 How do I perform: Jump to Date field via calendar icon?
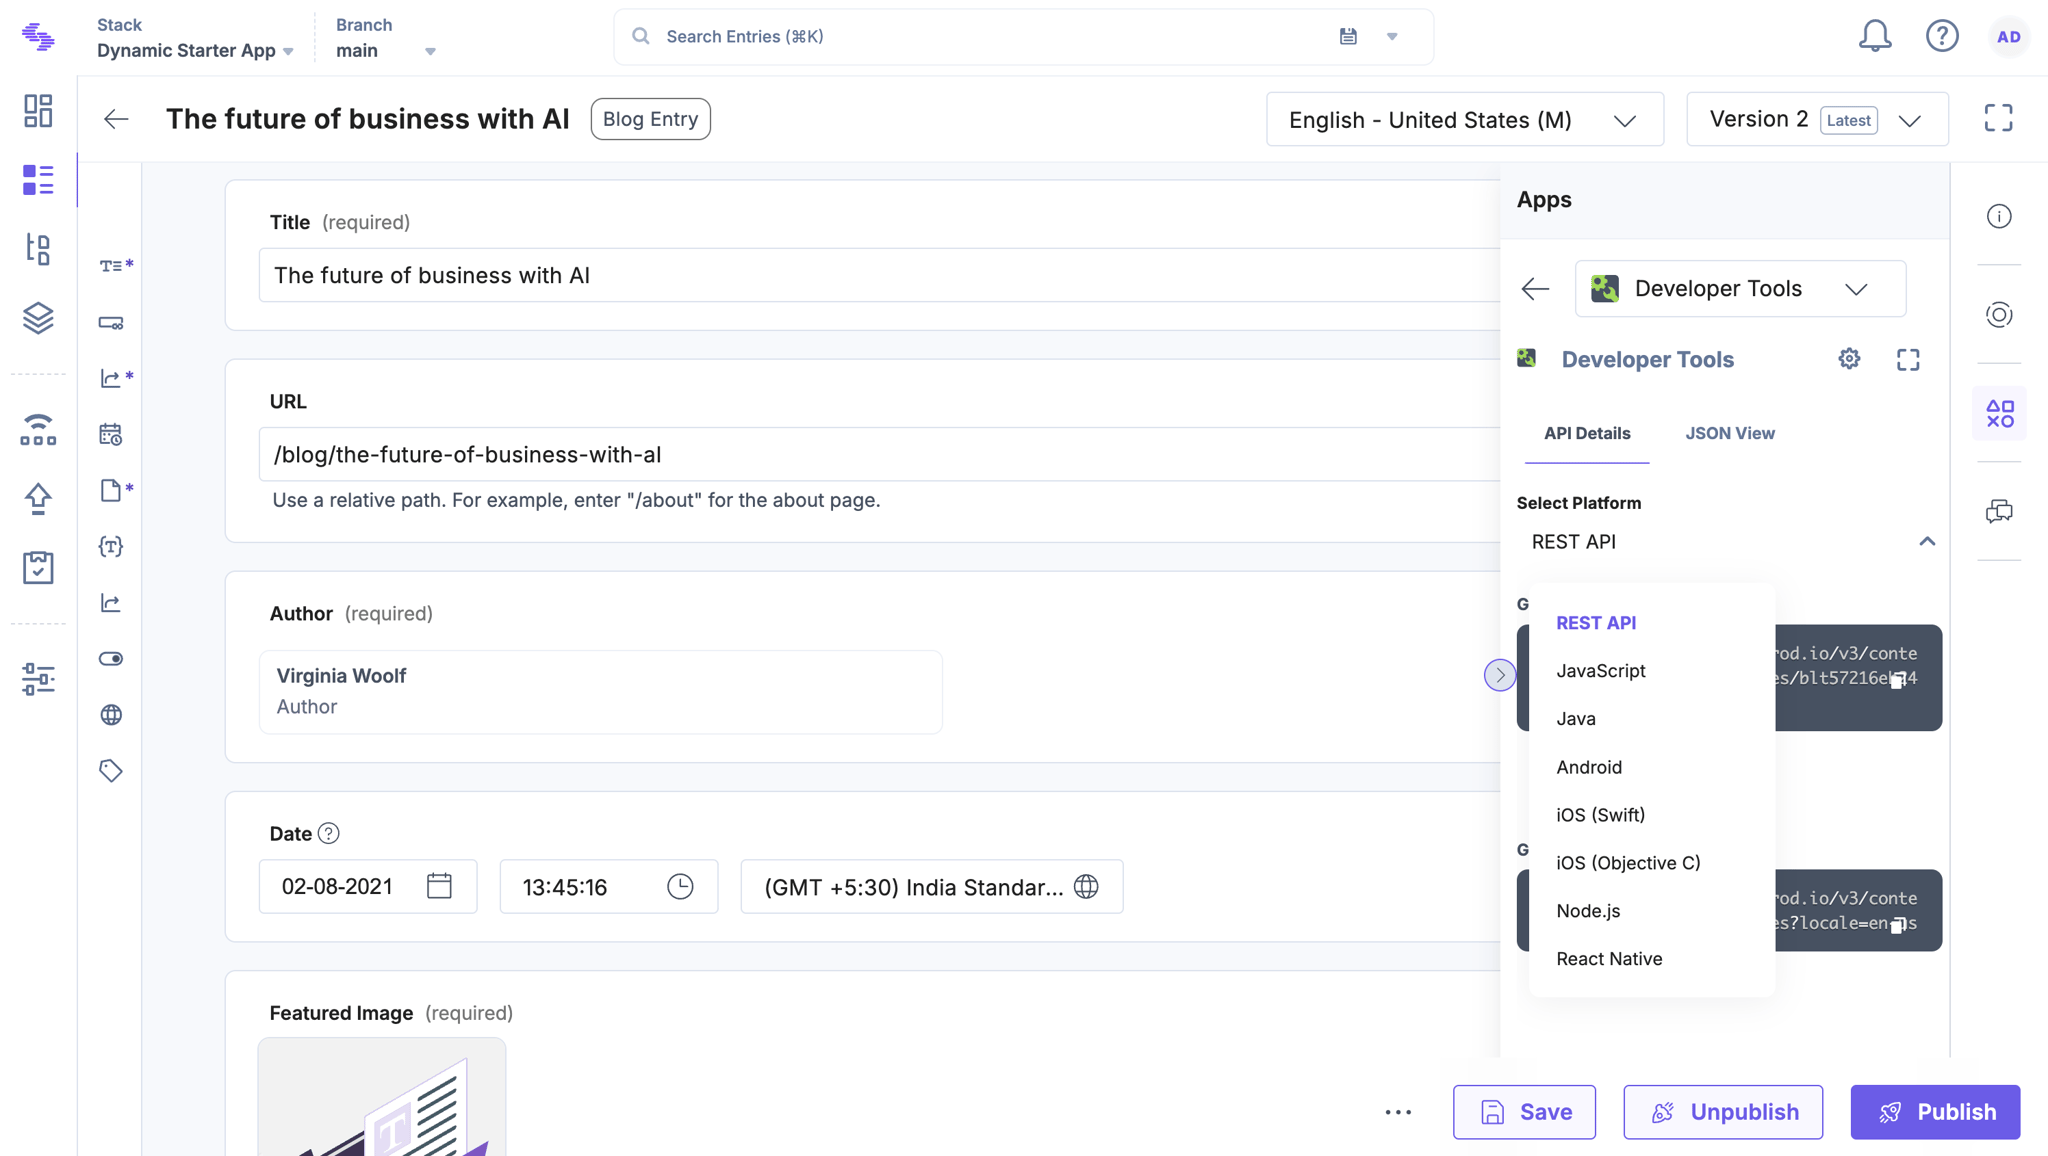coord(111,434)
